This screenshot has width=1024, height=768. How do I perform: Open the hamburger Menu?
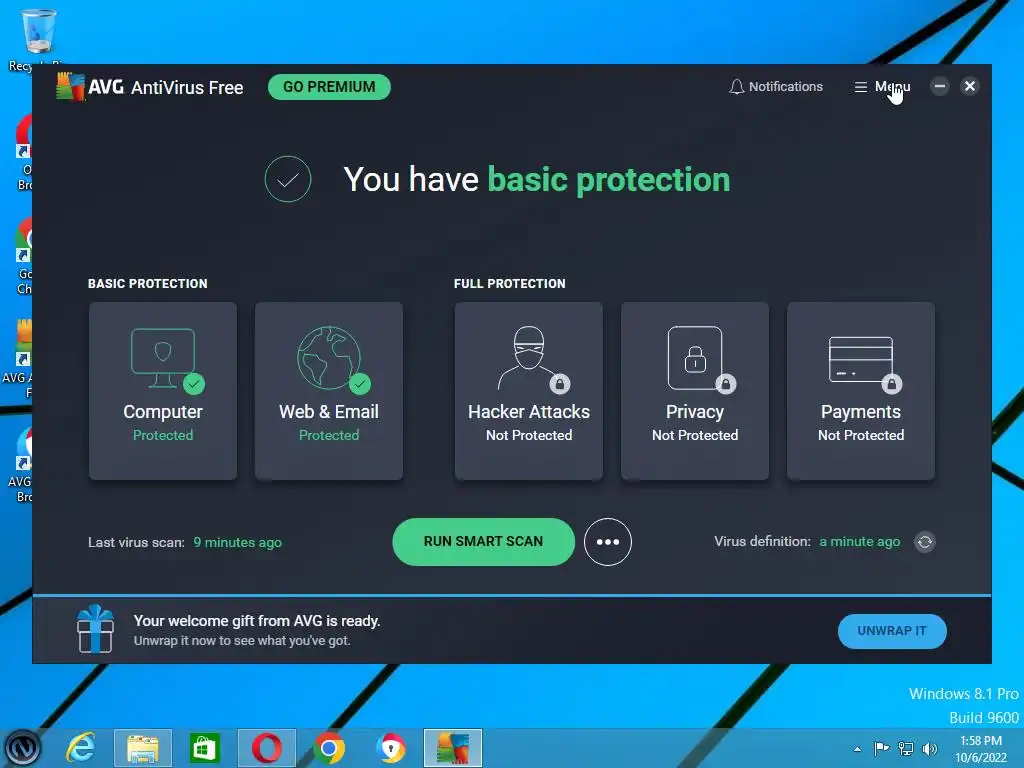point(882,87)
